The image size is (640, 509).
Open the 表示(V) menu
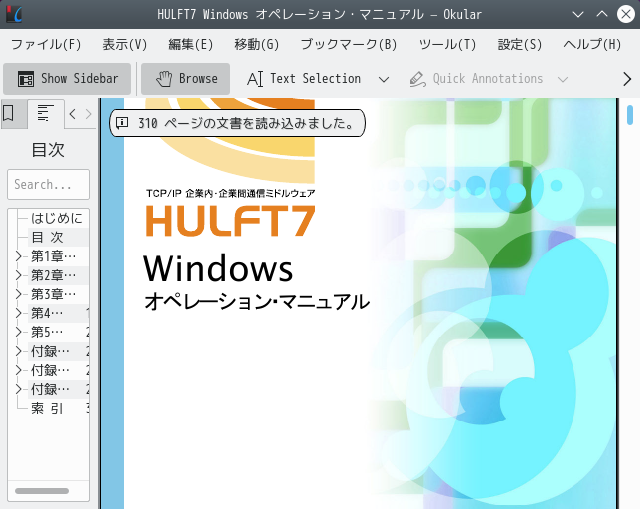pos(124,44)
